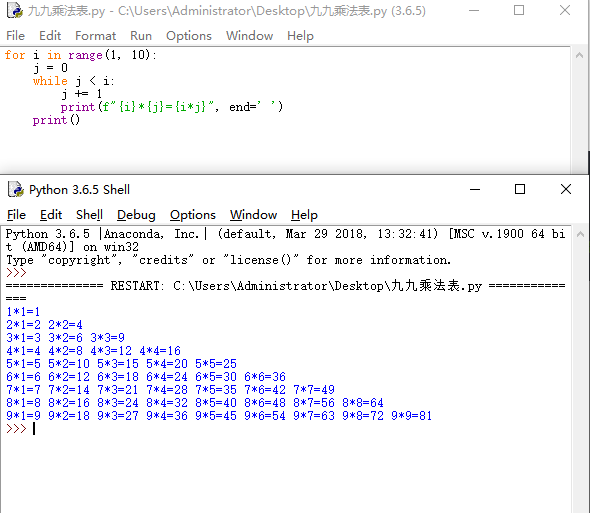Open Window menu in editor window
The height and width of the screenshot is (513, 590).
(249, 36)
